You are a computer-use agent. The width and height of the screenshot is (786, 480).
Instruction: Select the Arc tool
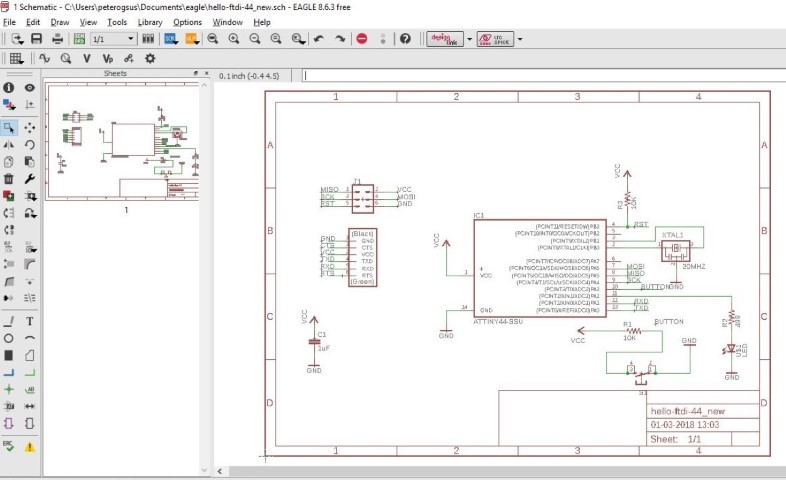click(x=30, y=338)
